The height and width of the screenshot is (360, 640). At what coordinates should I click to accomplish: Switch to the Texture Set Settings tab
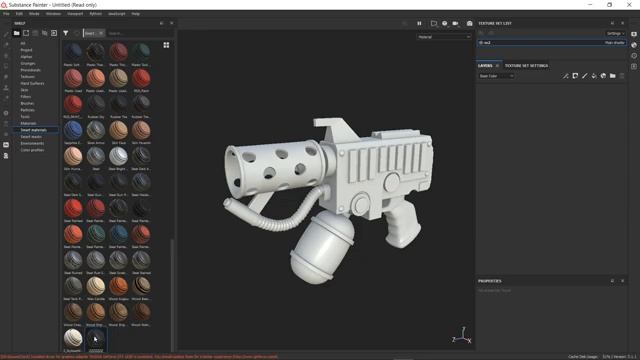(x=526, y=66)
